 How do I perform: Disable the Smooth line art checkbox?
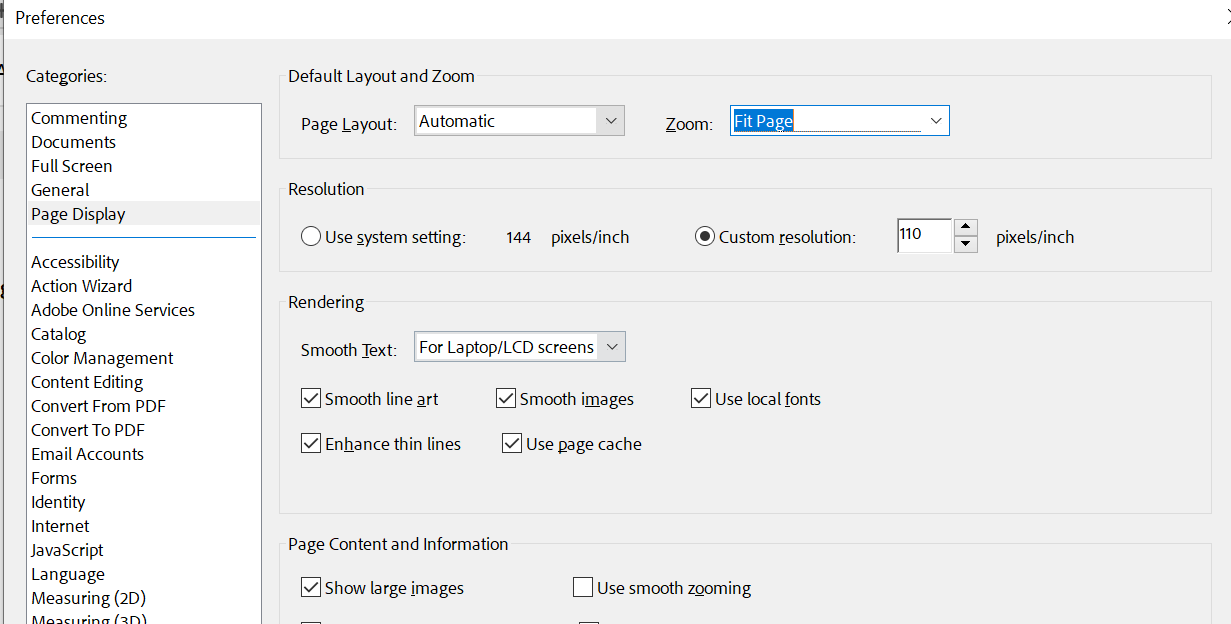[311, 398]
